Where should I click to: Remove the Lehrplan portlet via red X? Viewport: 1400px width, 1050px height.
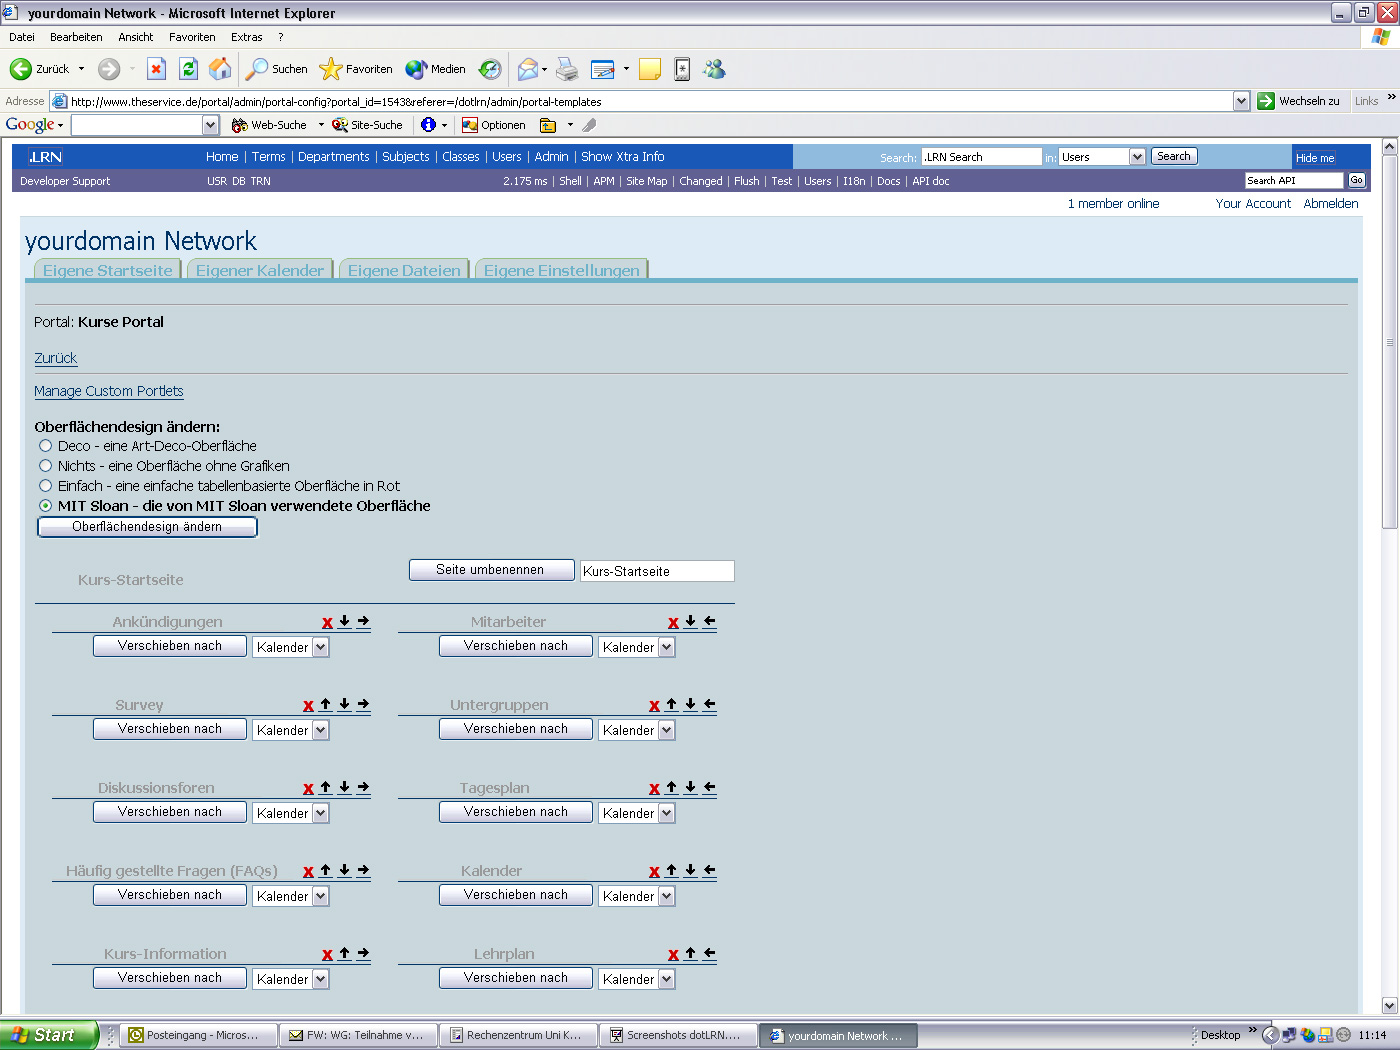tap(673, 954)
